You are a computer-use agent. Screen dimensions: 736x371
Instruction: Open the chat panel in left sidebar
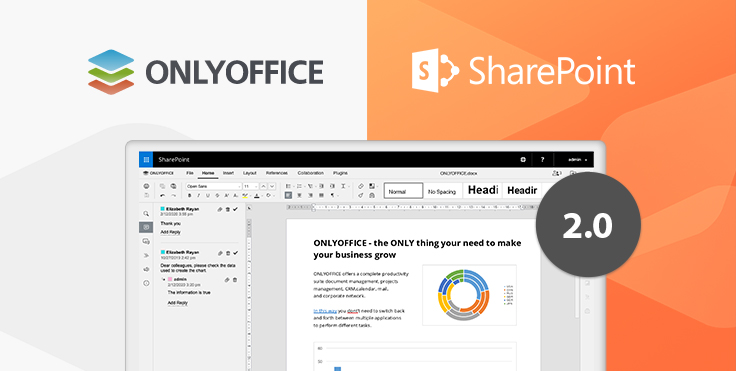[146, 241]
